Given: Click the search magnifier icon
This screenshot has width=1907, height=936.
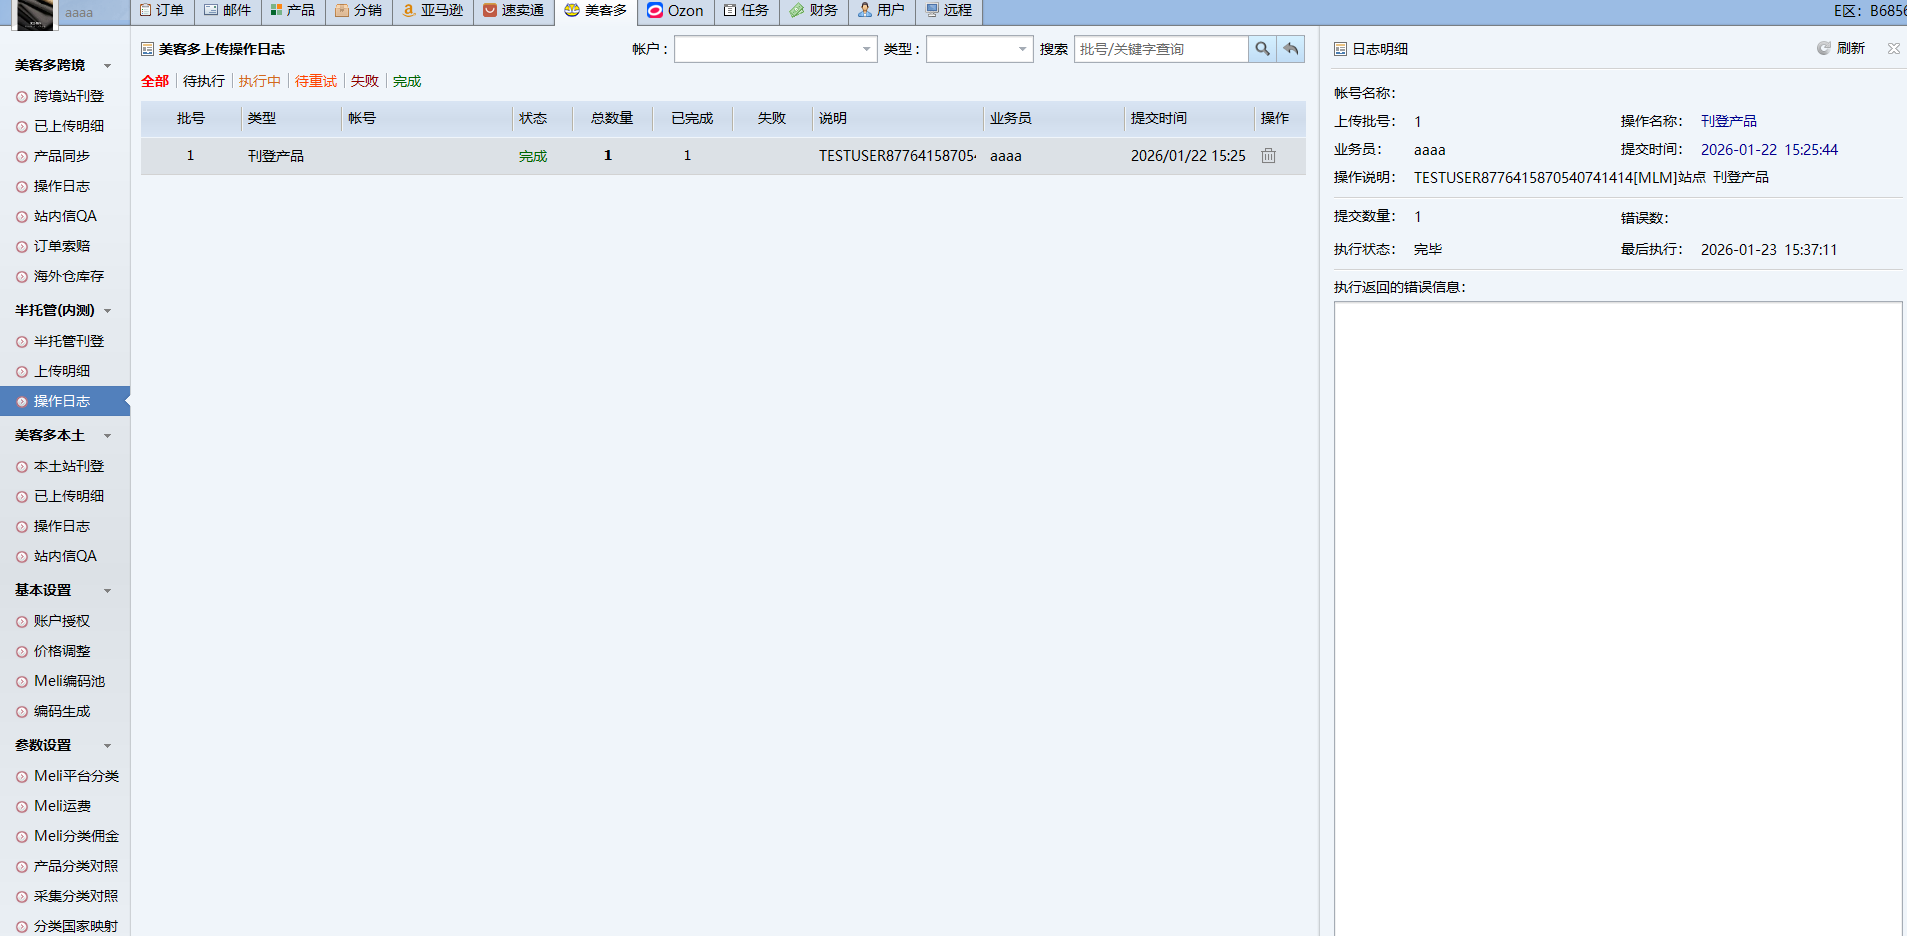Looking at the screenshot, I should 1262,49.
